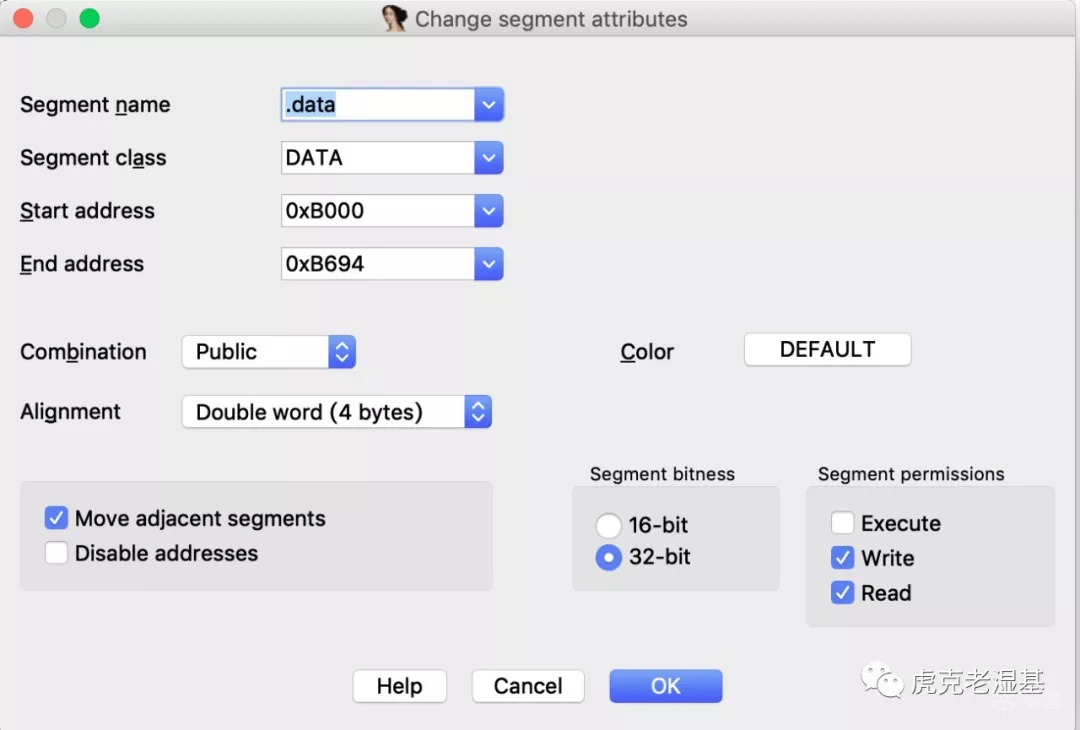Image resolution: width=1080 pixels, height=730 pixels.
Task: Select the 32-bit segment bitness option
Action: click(x=608, y=557)
